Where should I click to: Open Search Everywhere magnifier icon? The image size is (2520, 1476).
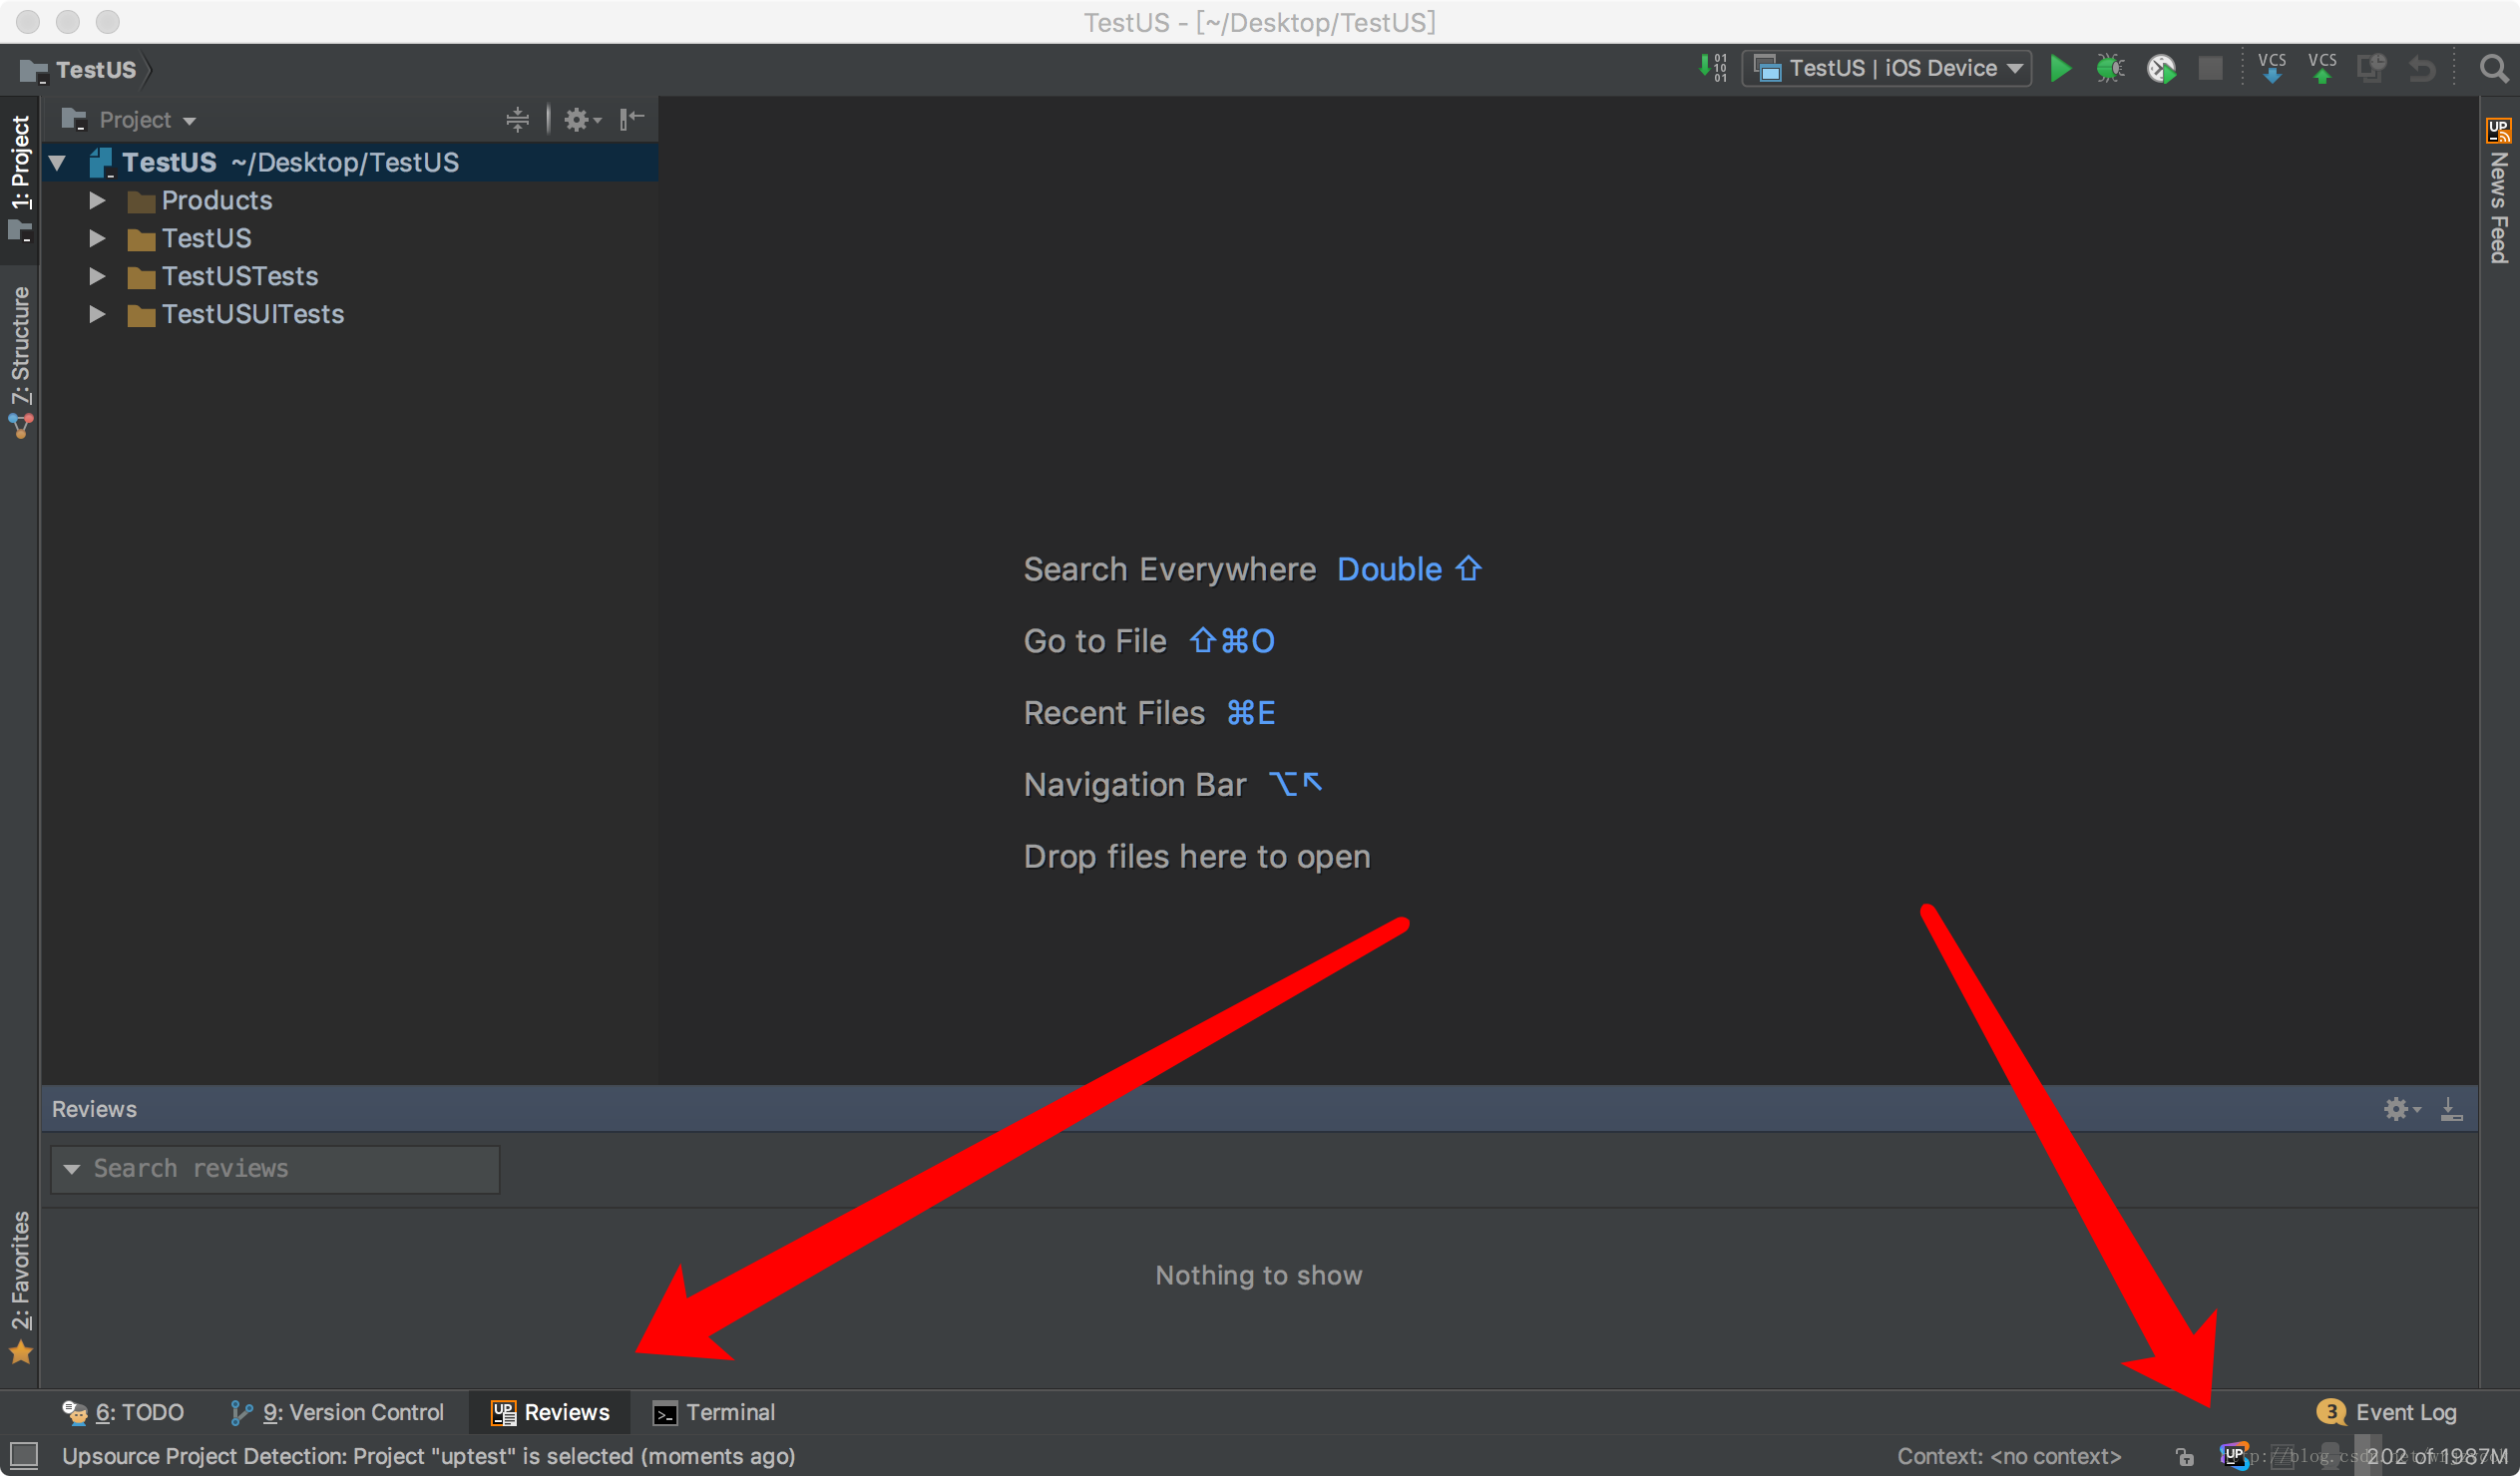[x=2494, y=68]
